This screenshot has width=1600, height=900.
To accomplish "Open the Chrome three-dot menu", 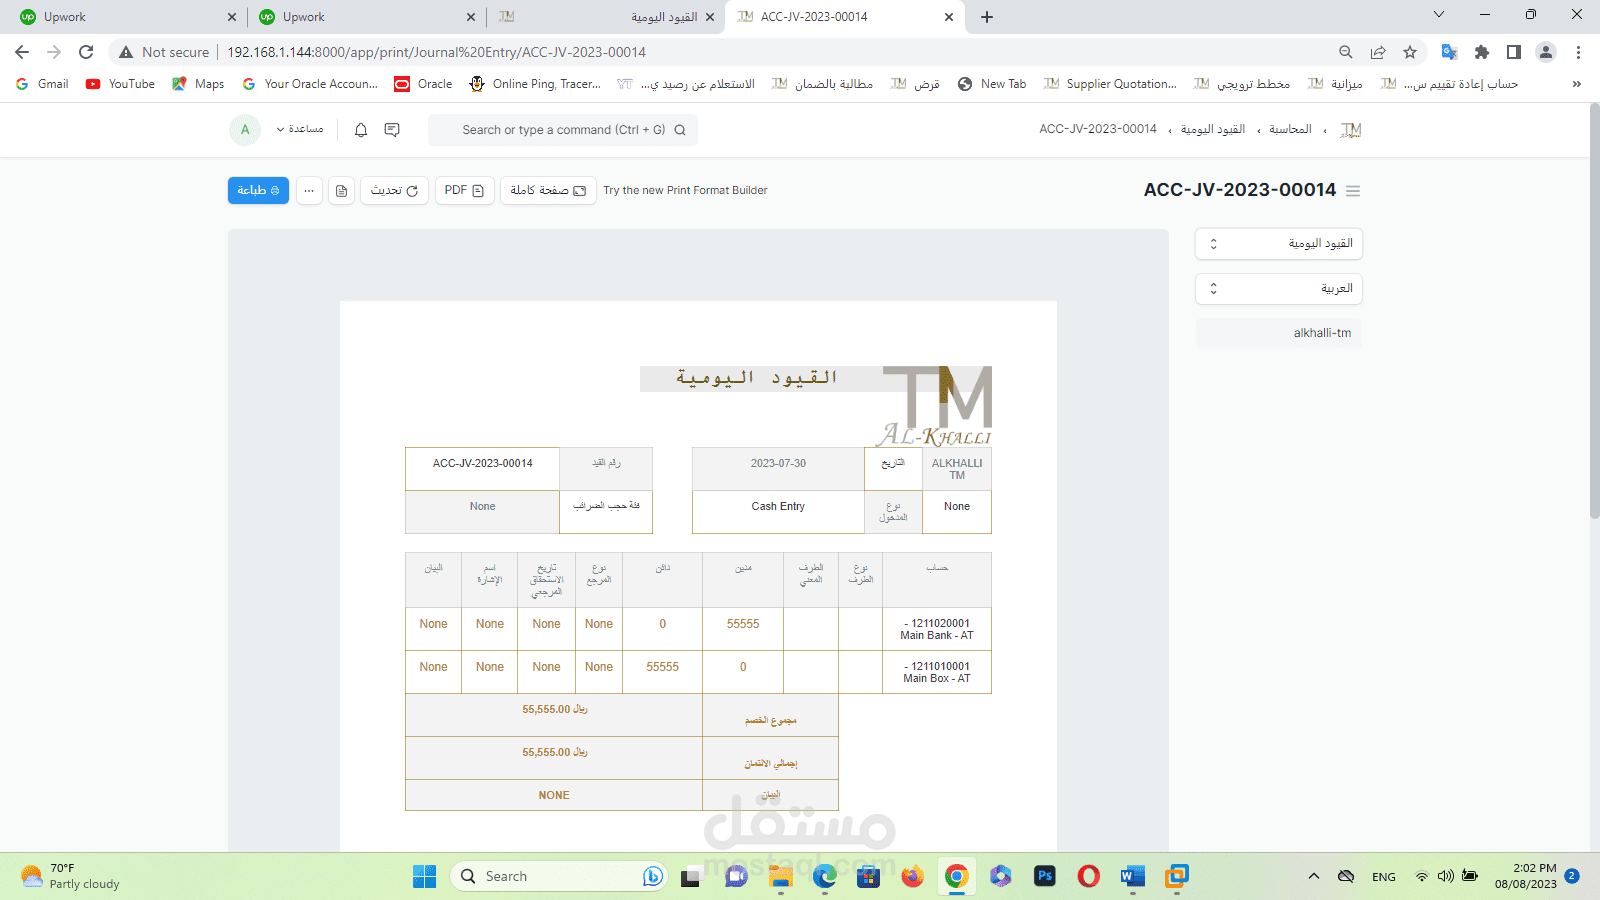I will tap(1578, 52).
